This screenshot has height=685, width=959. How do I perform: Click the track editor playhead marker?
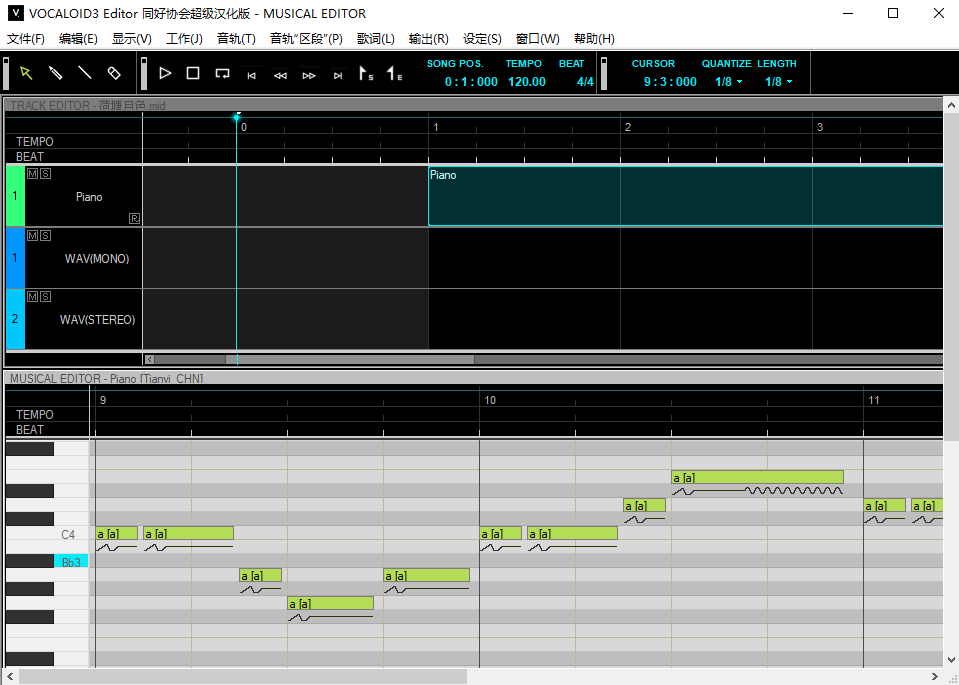point(237,117)
